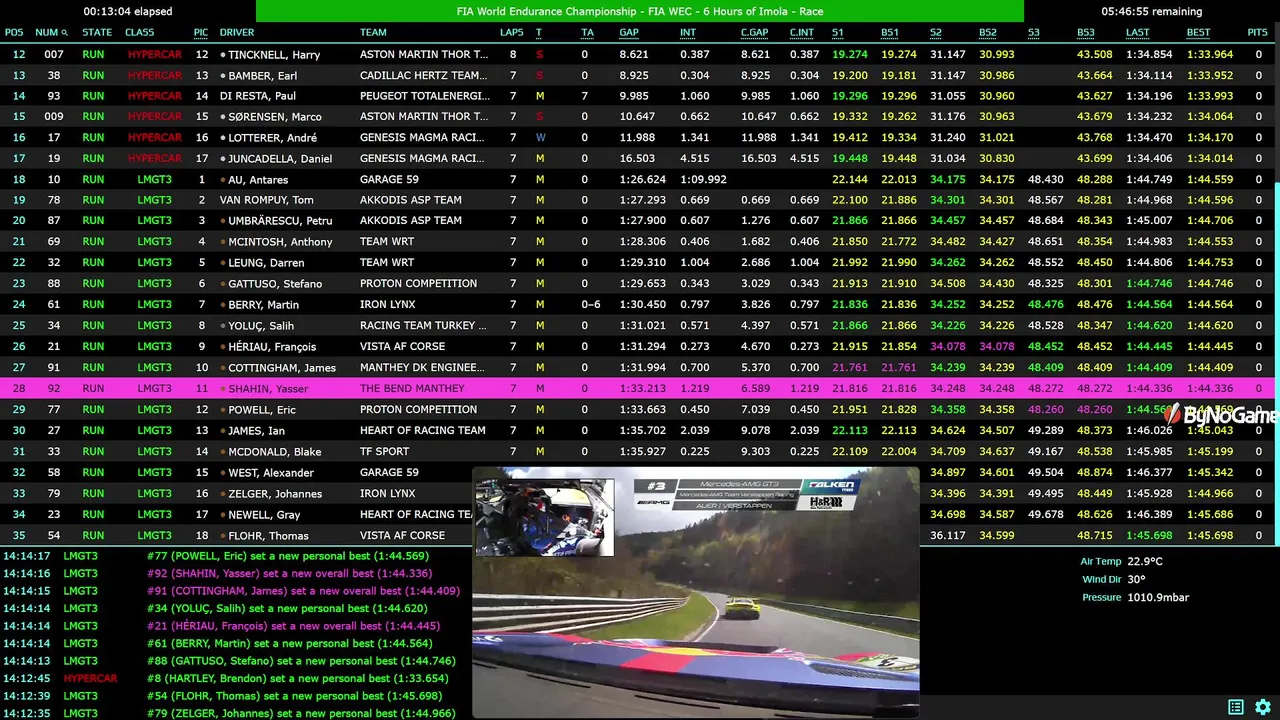
Task: Click the status dot before TINCKNELL, Harry
Action: (x=223, y=55)
